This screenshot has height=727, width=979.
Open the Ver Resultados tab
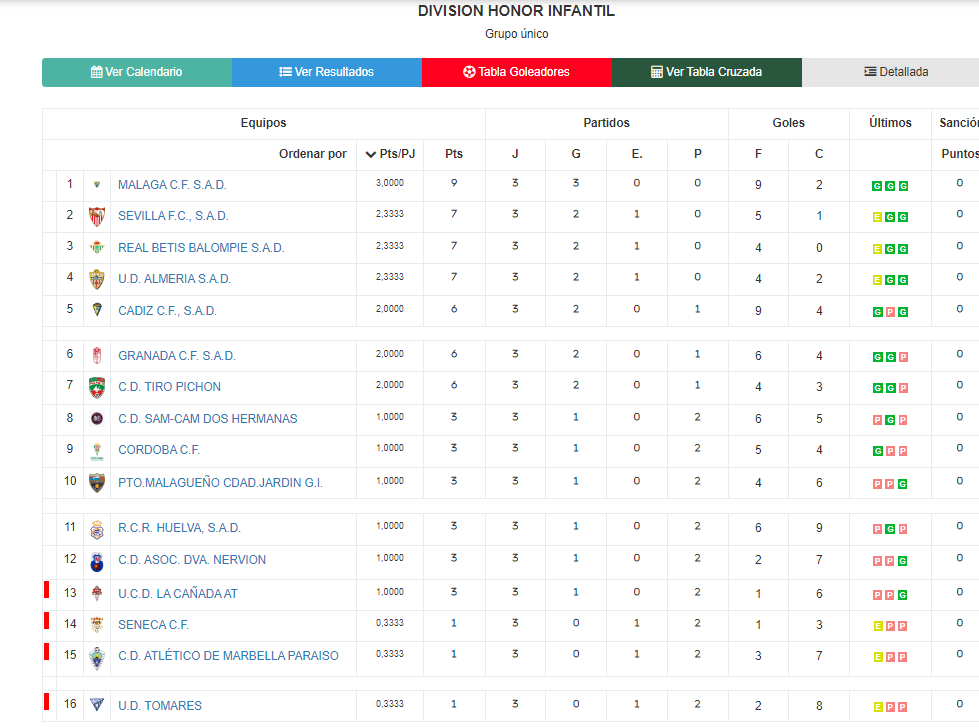(x=327, y=72)
